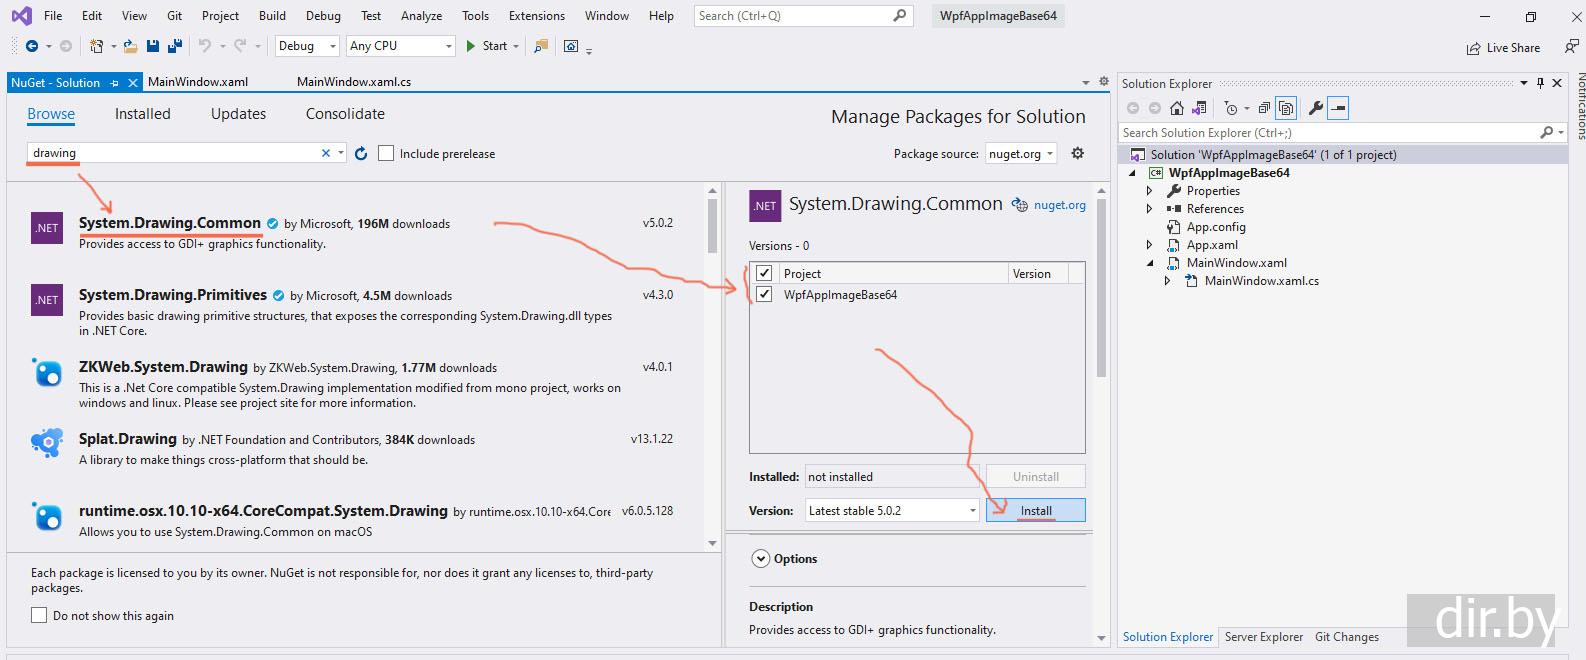1586x660 pixels.
Task: Uncheck the WpfAppImageBase64 project checkbox
Action: 764,294
